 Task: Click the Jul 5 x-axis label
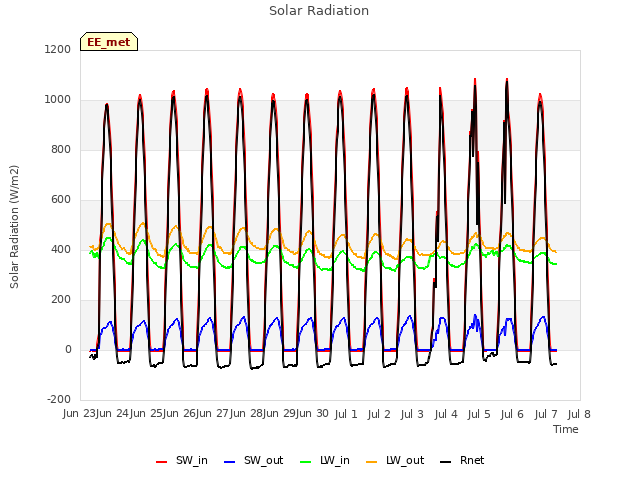[x=479, y=415]
